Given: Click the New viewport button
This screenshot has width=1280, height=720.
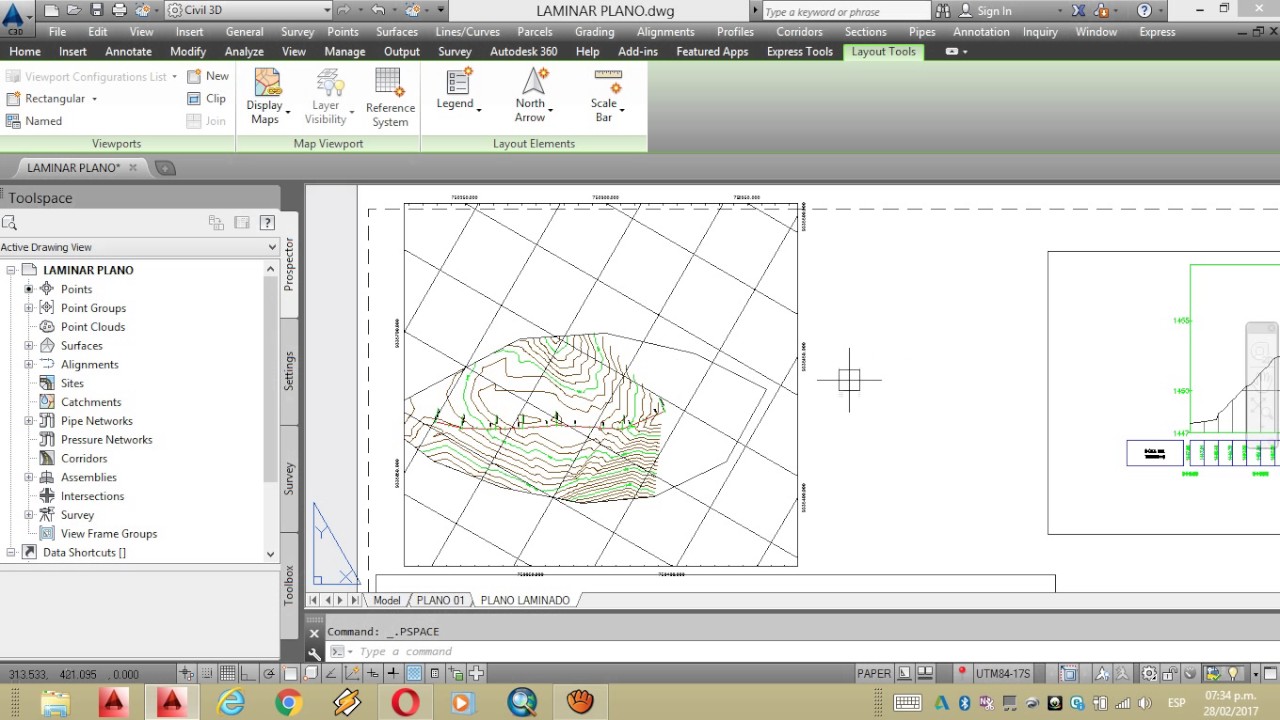Looking at the screenshot, I should coord(208,76).
